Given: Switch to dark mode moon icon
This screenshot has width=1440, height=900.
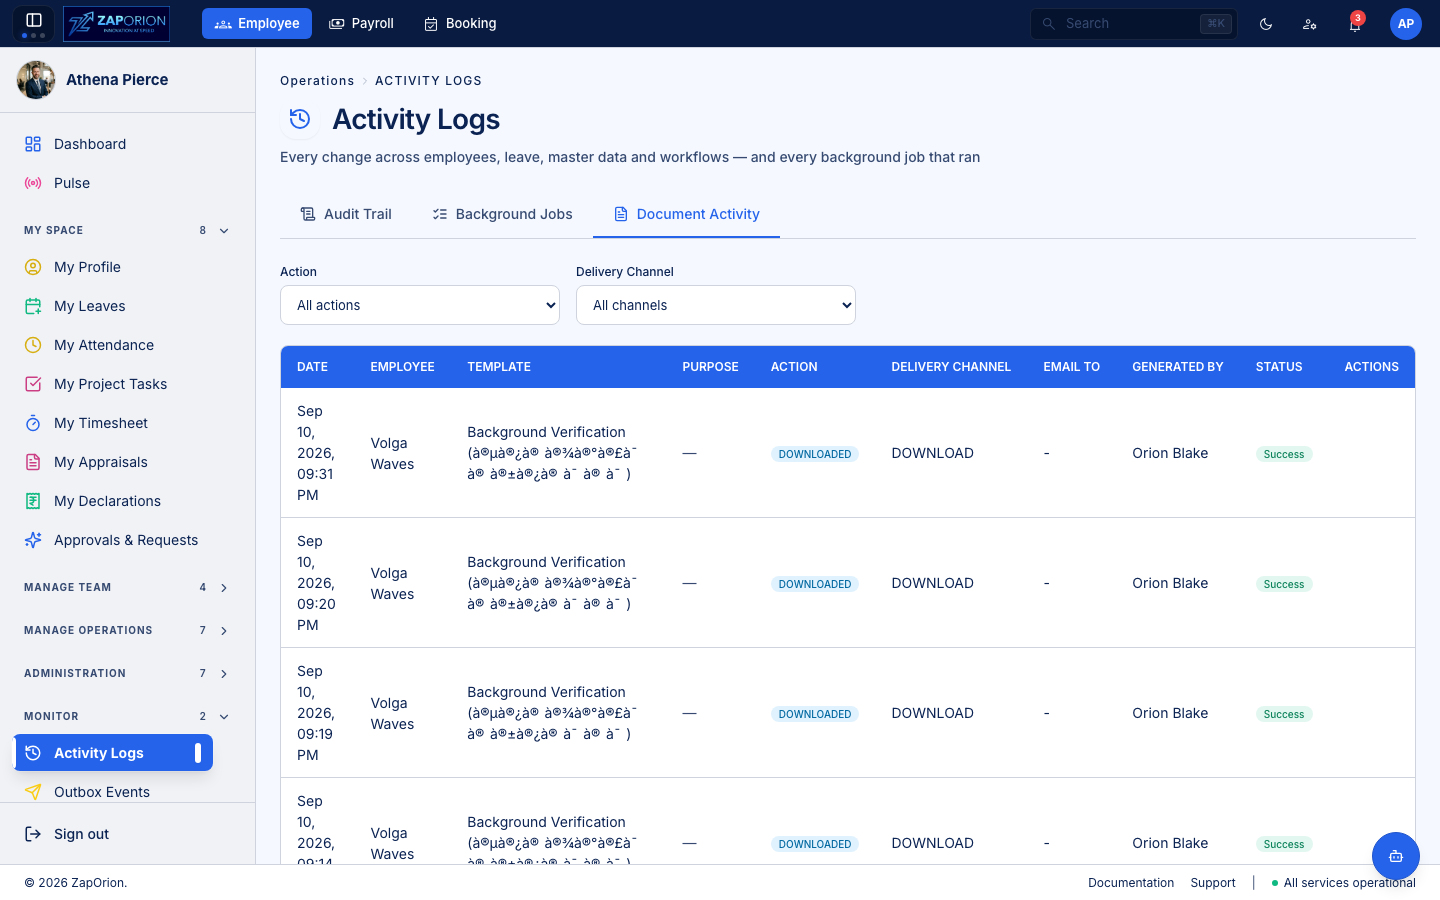Looking at the screenshot, I should pyautogui.click(x=1266, y=24).
